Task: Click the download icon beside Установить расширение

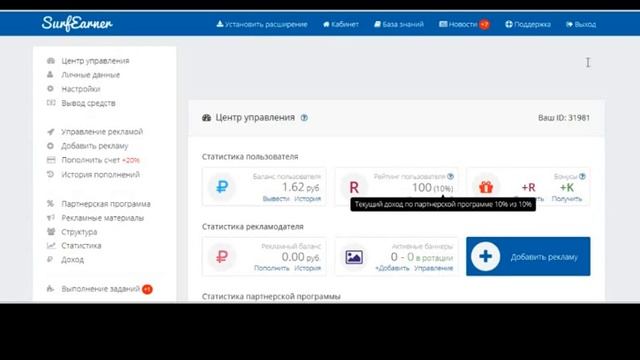Action: (x=220, y=24)
